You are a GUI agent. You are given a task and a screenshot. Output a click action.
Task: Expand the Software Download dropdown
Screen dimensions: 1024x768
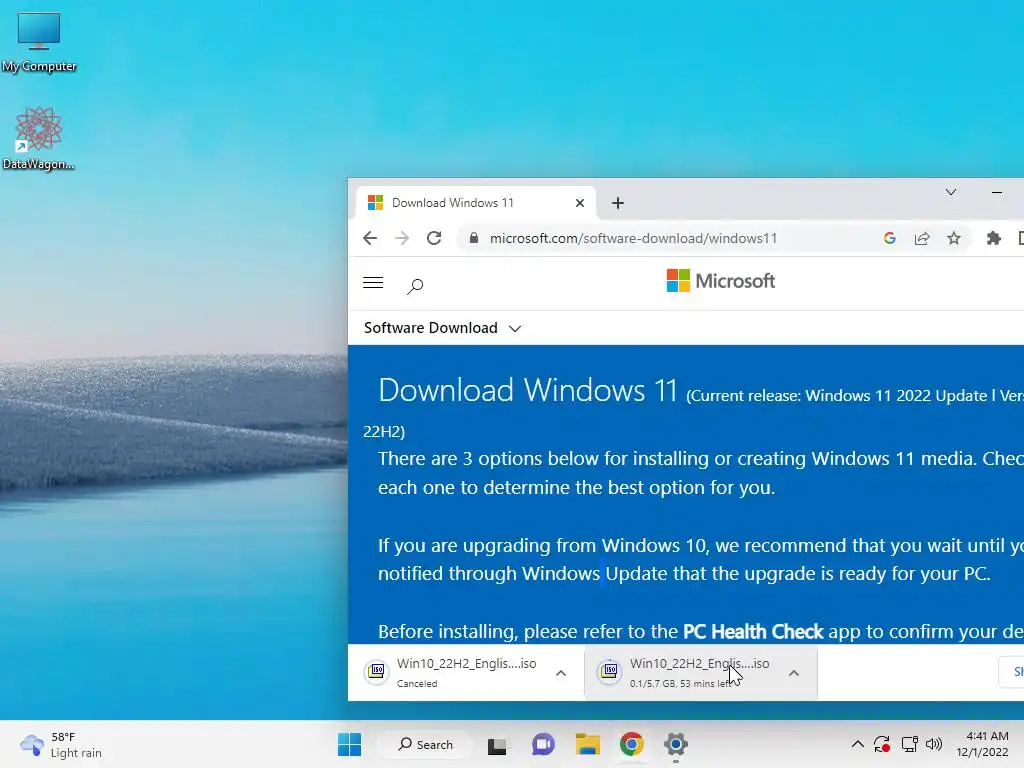click(x=443, y=328)
